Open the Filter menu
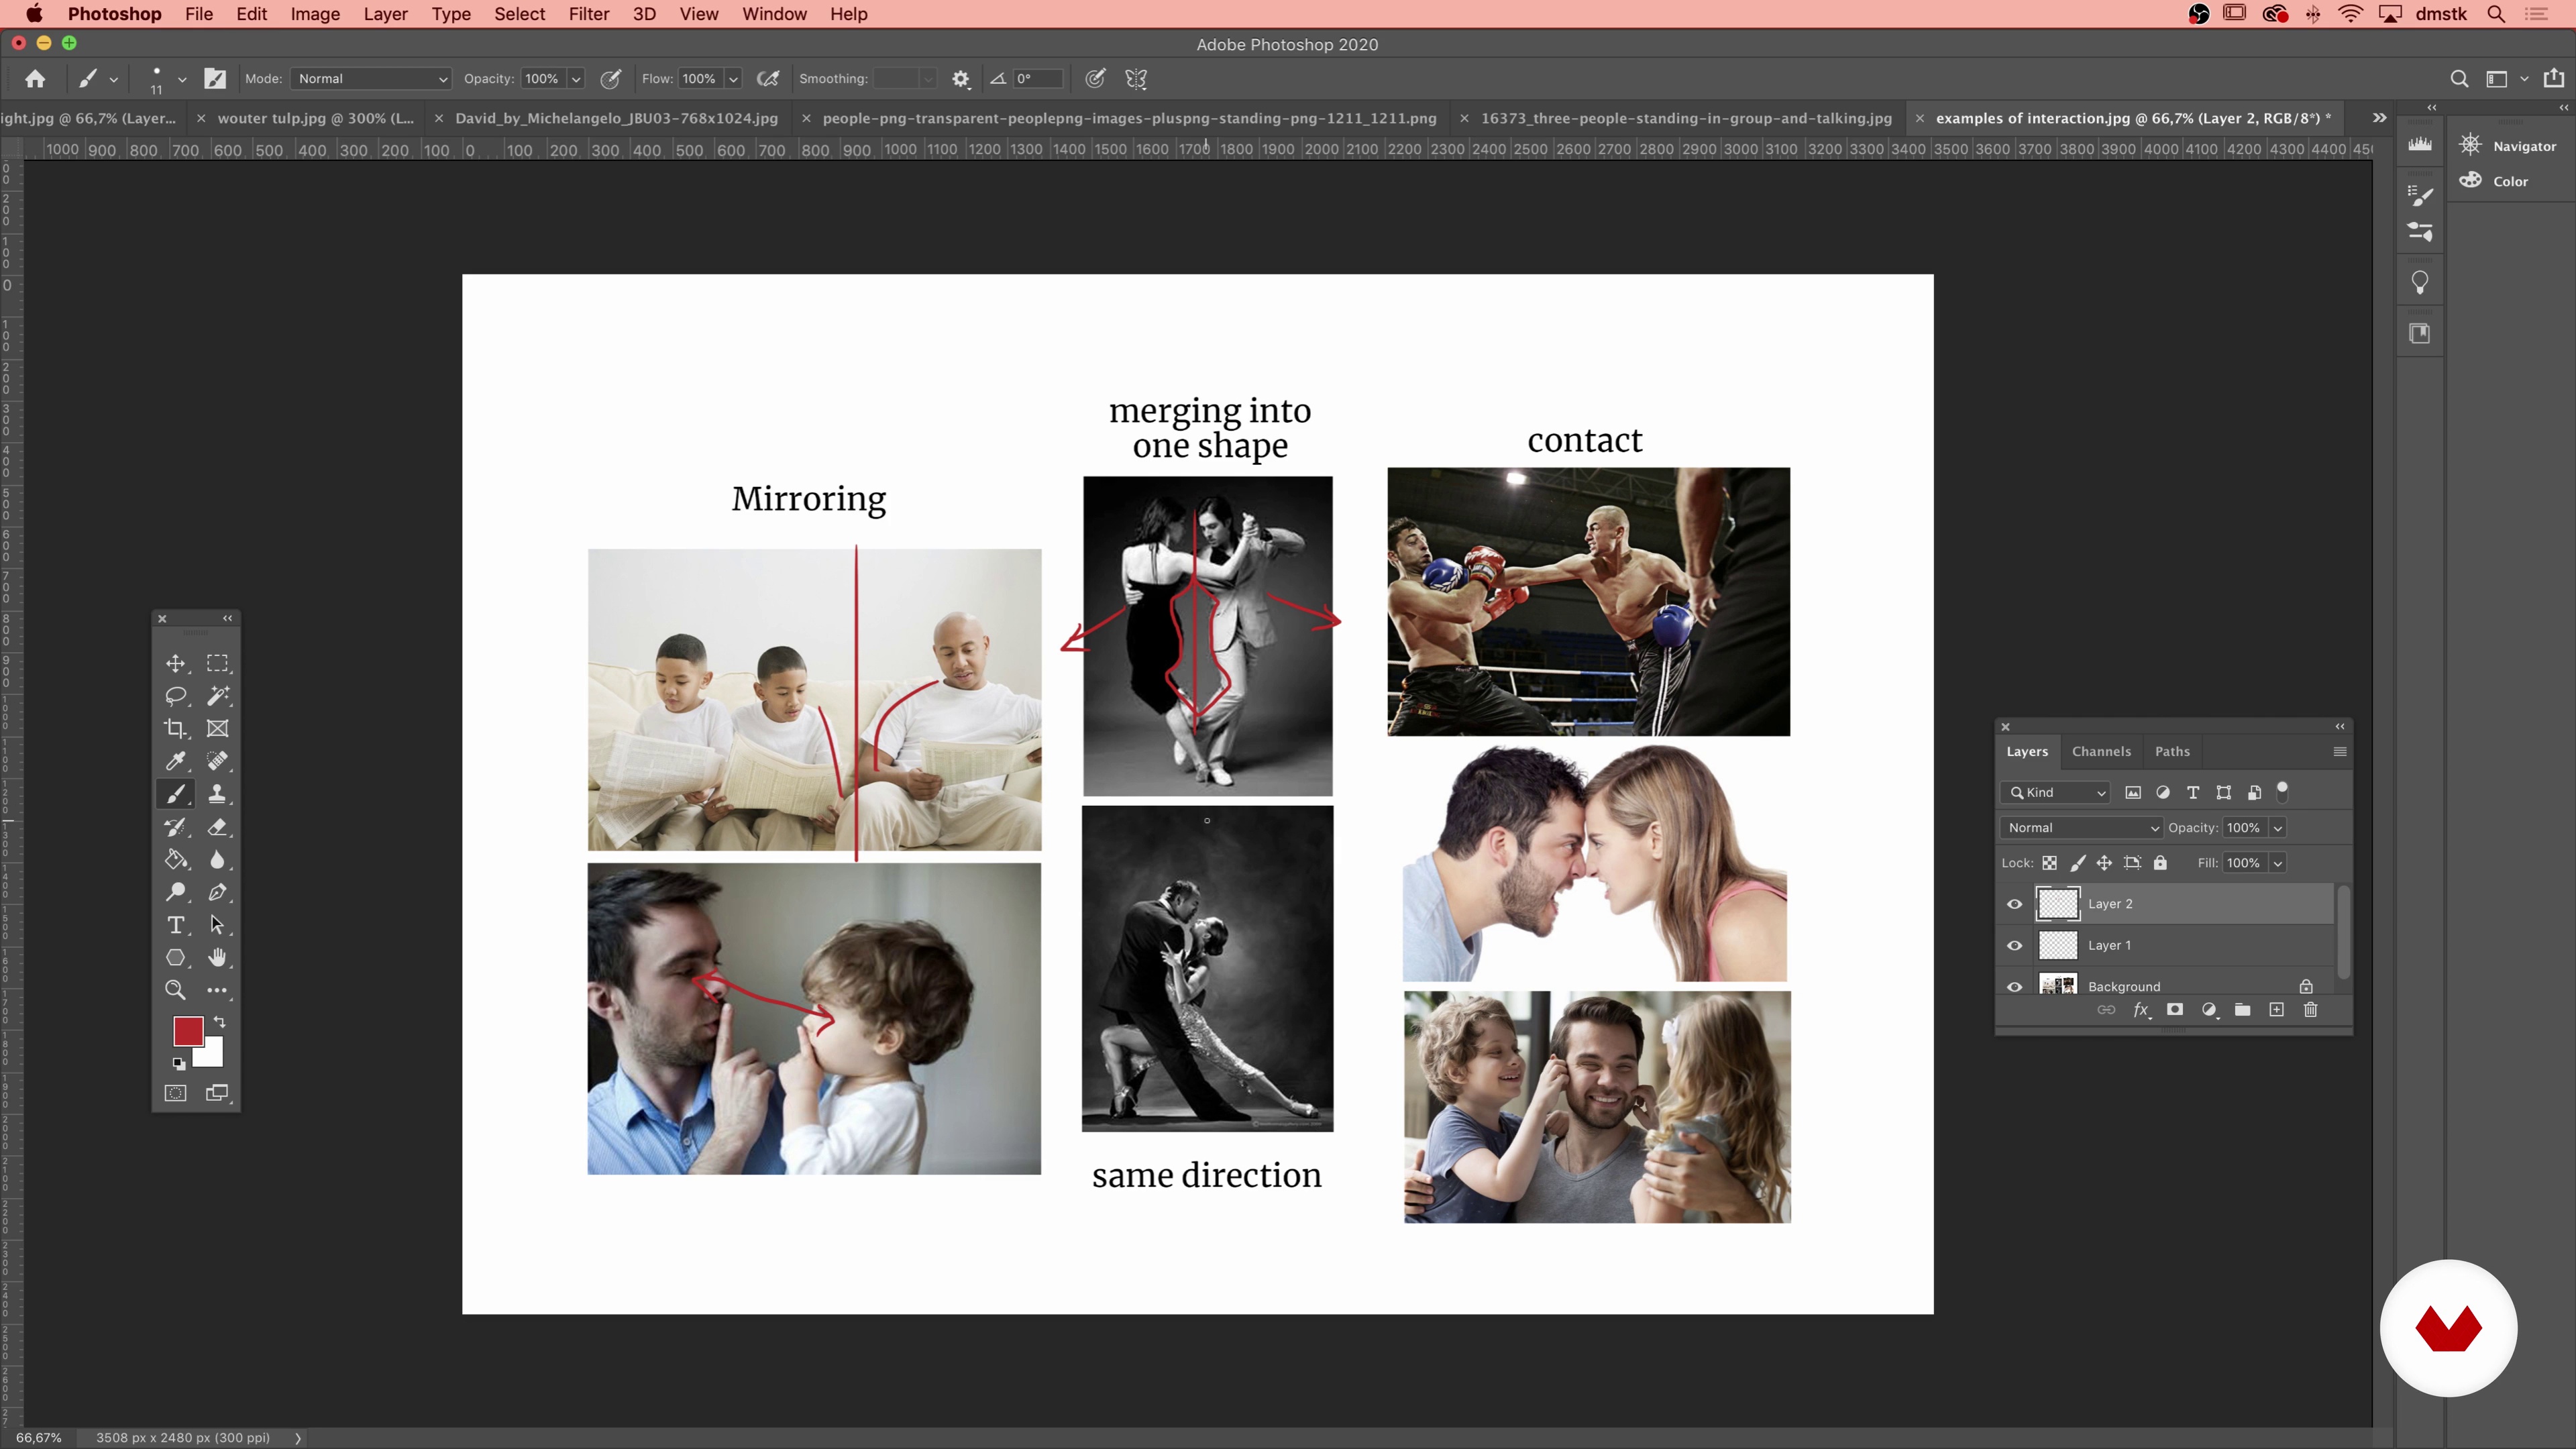The height and width of the screenshot is (1449, 2576). (588, 14)
